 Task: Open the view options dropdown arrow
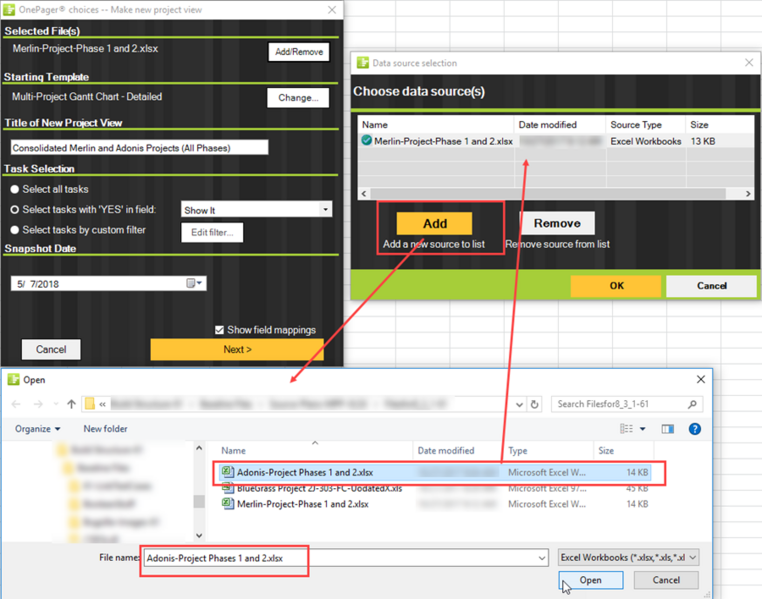point(642,429)
